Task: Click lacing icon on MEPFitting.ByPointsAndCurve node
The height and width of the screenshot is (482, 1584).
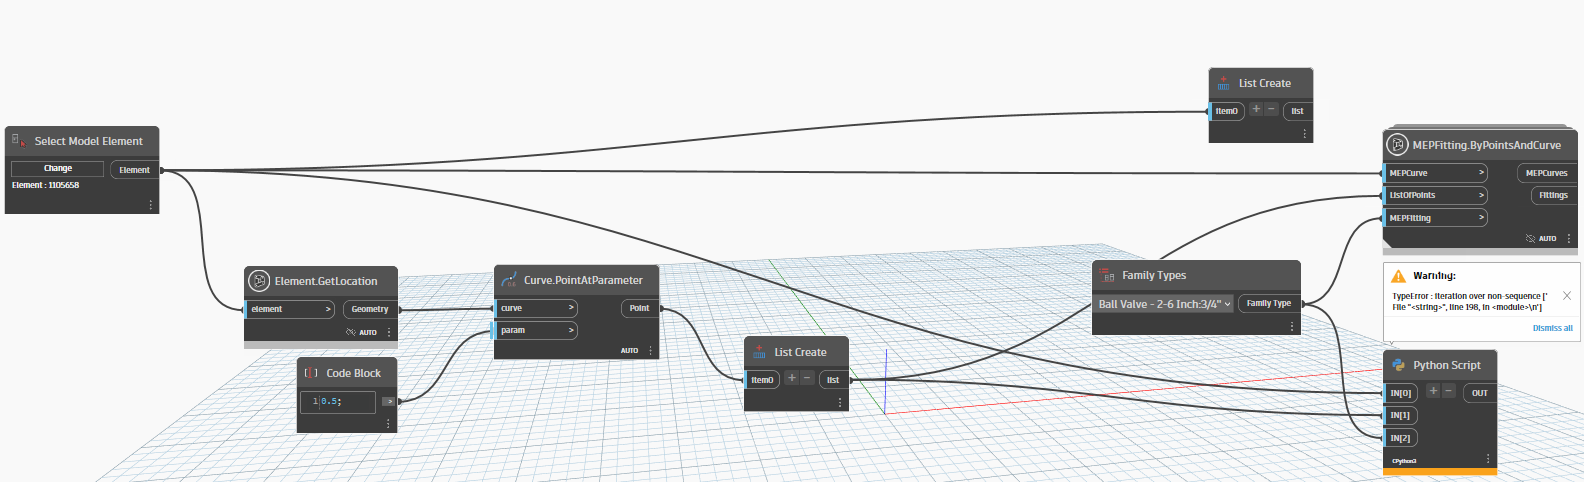Action: tap(1530, 239)
